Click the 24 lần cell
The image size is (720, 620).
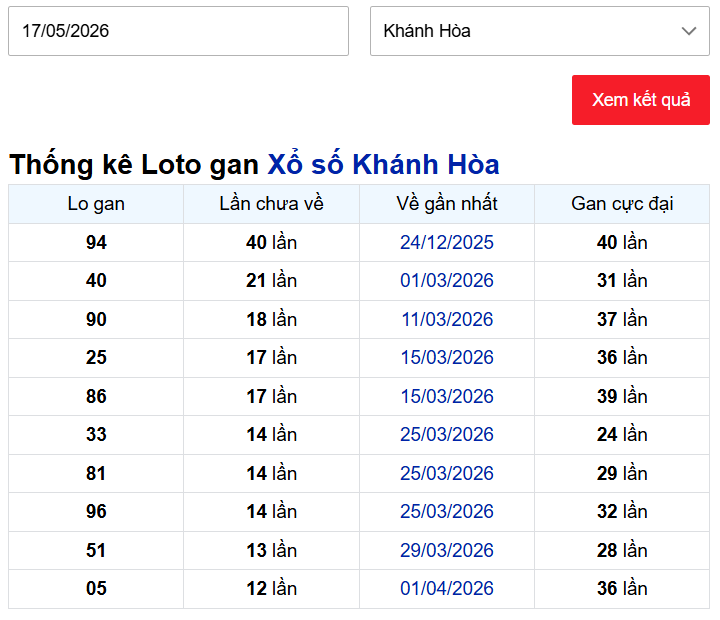(622, 434)
